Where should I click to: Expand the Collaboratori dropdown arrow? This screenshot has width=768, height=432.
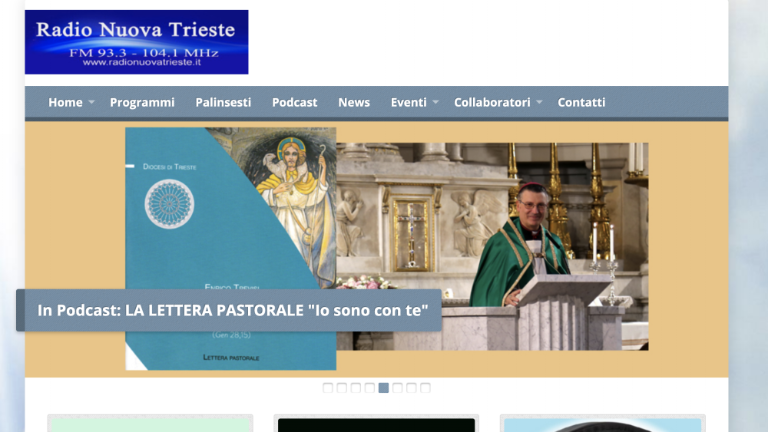[x=539, y=103]
